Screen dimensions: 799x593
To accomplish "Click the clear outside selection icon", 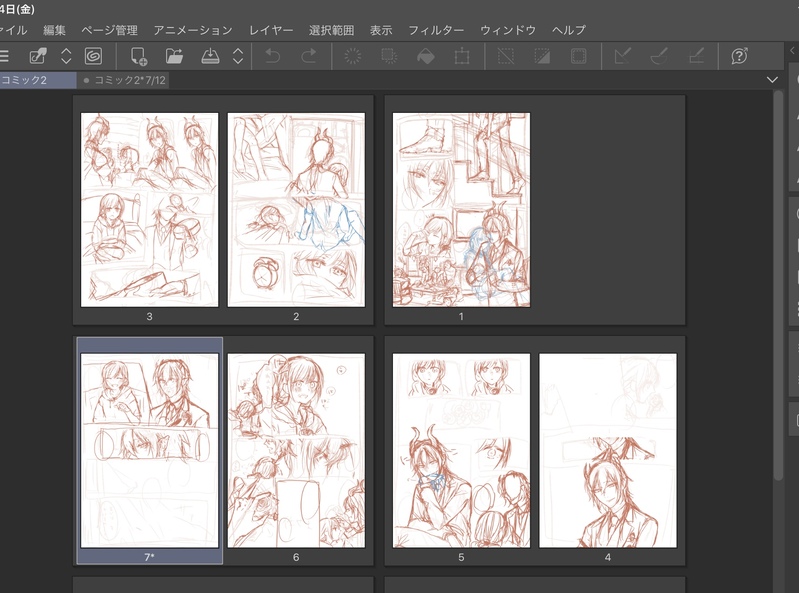I will [x=389, y=56].
